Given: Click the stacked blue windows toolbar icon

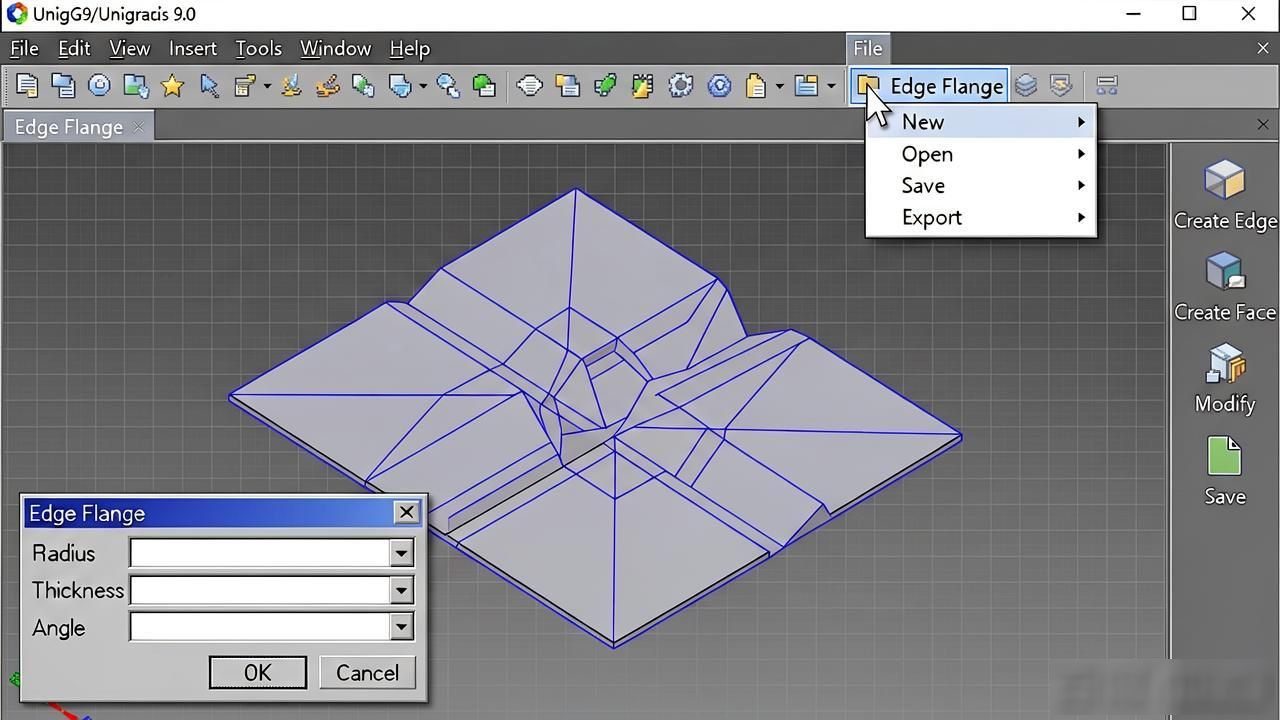Looking at the screenshot, I should point(63,86).
